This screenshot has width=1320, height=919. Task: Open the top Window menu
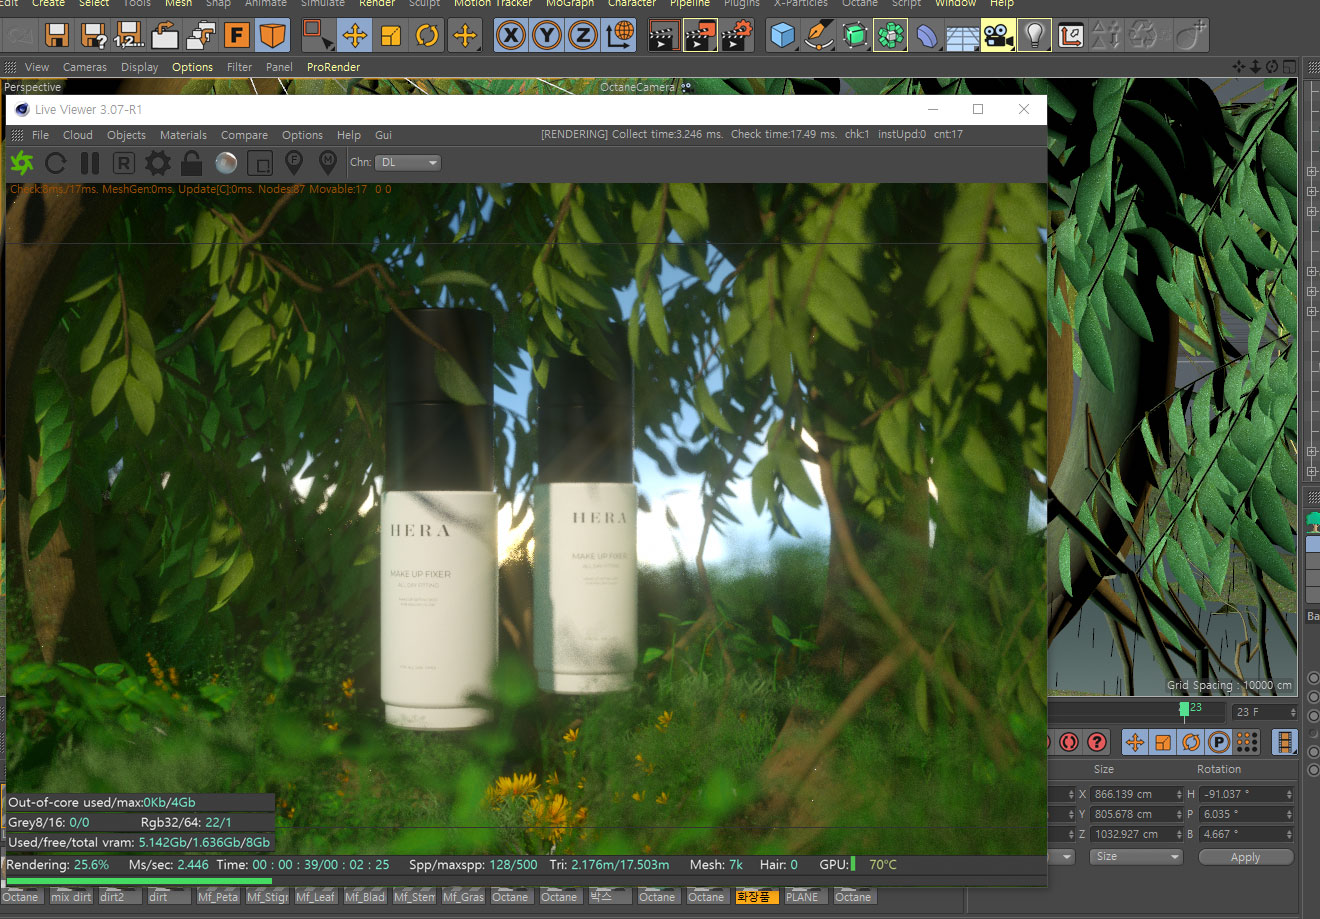pos(955,4)
